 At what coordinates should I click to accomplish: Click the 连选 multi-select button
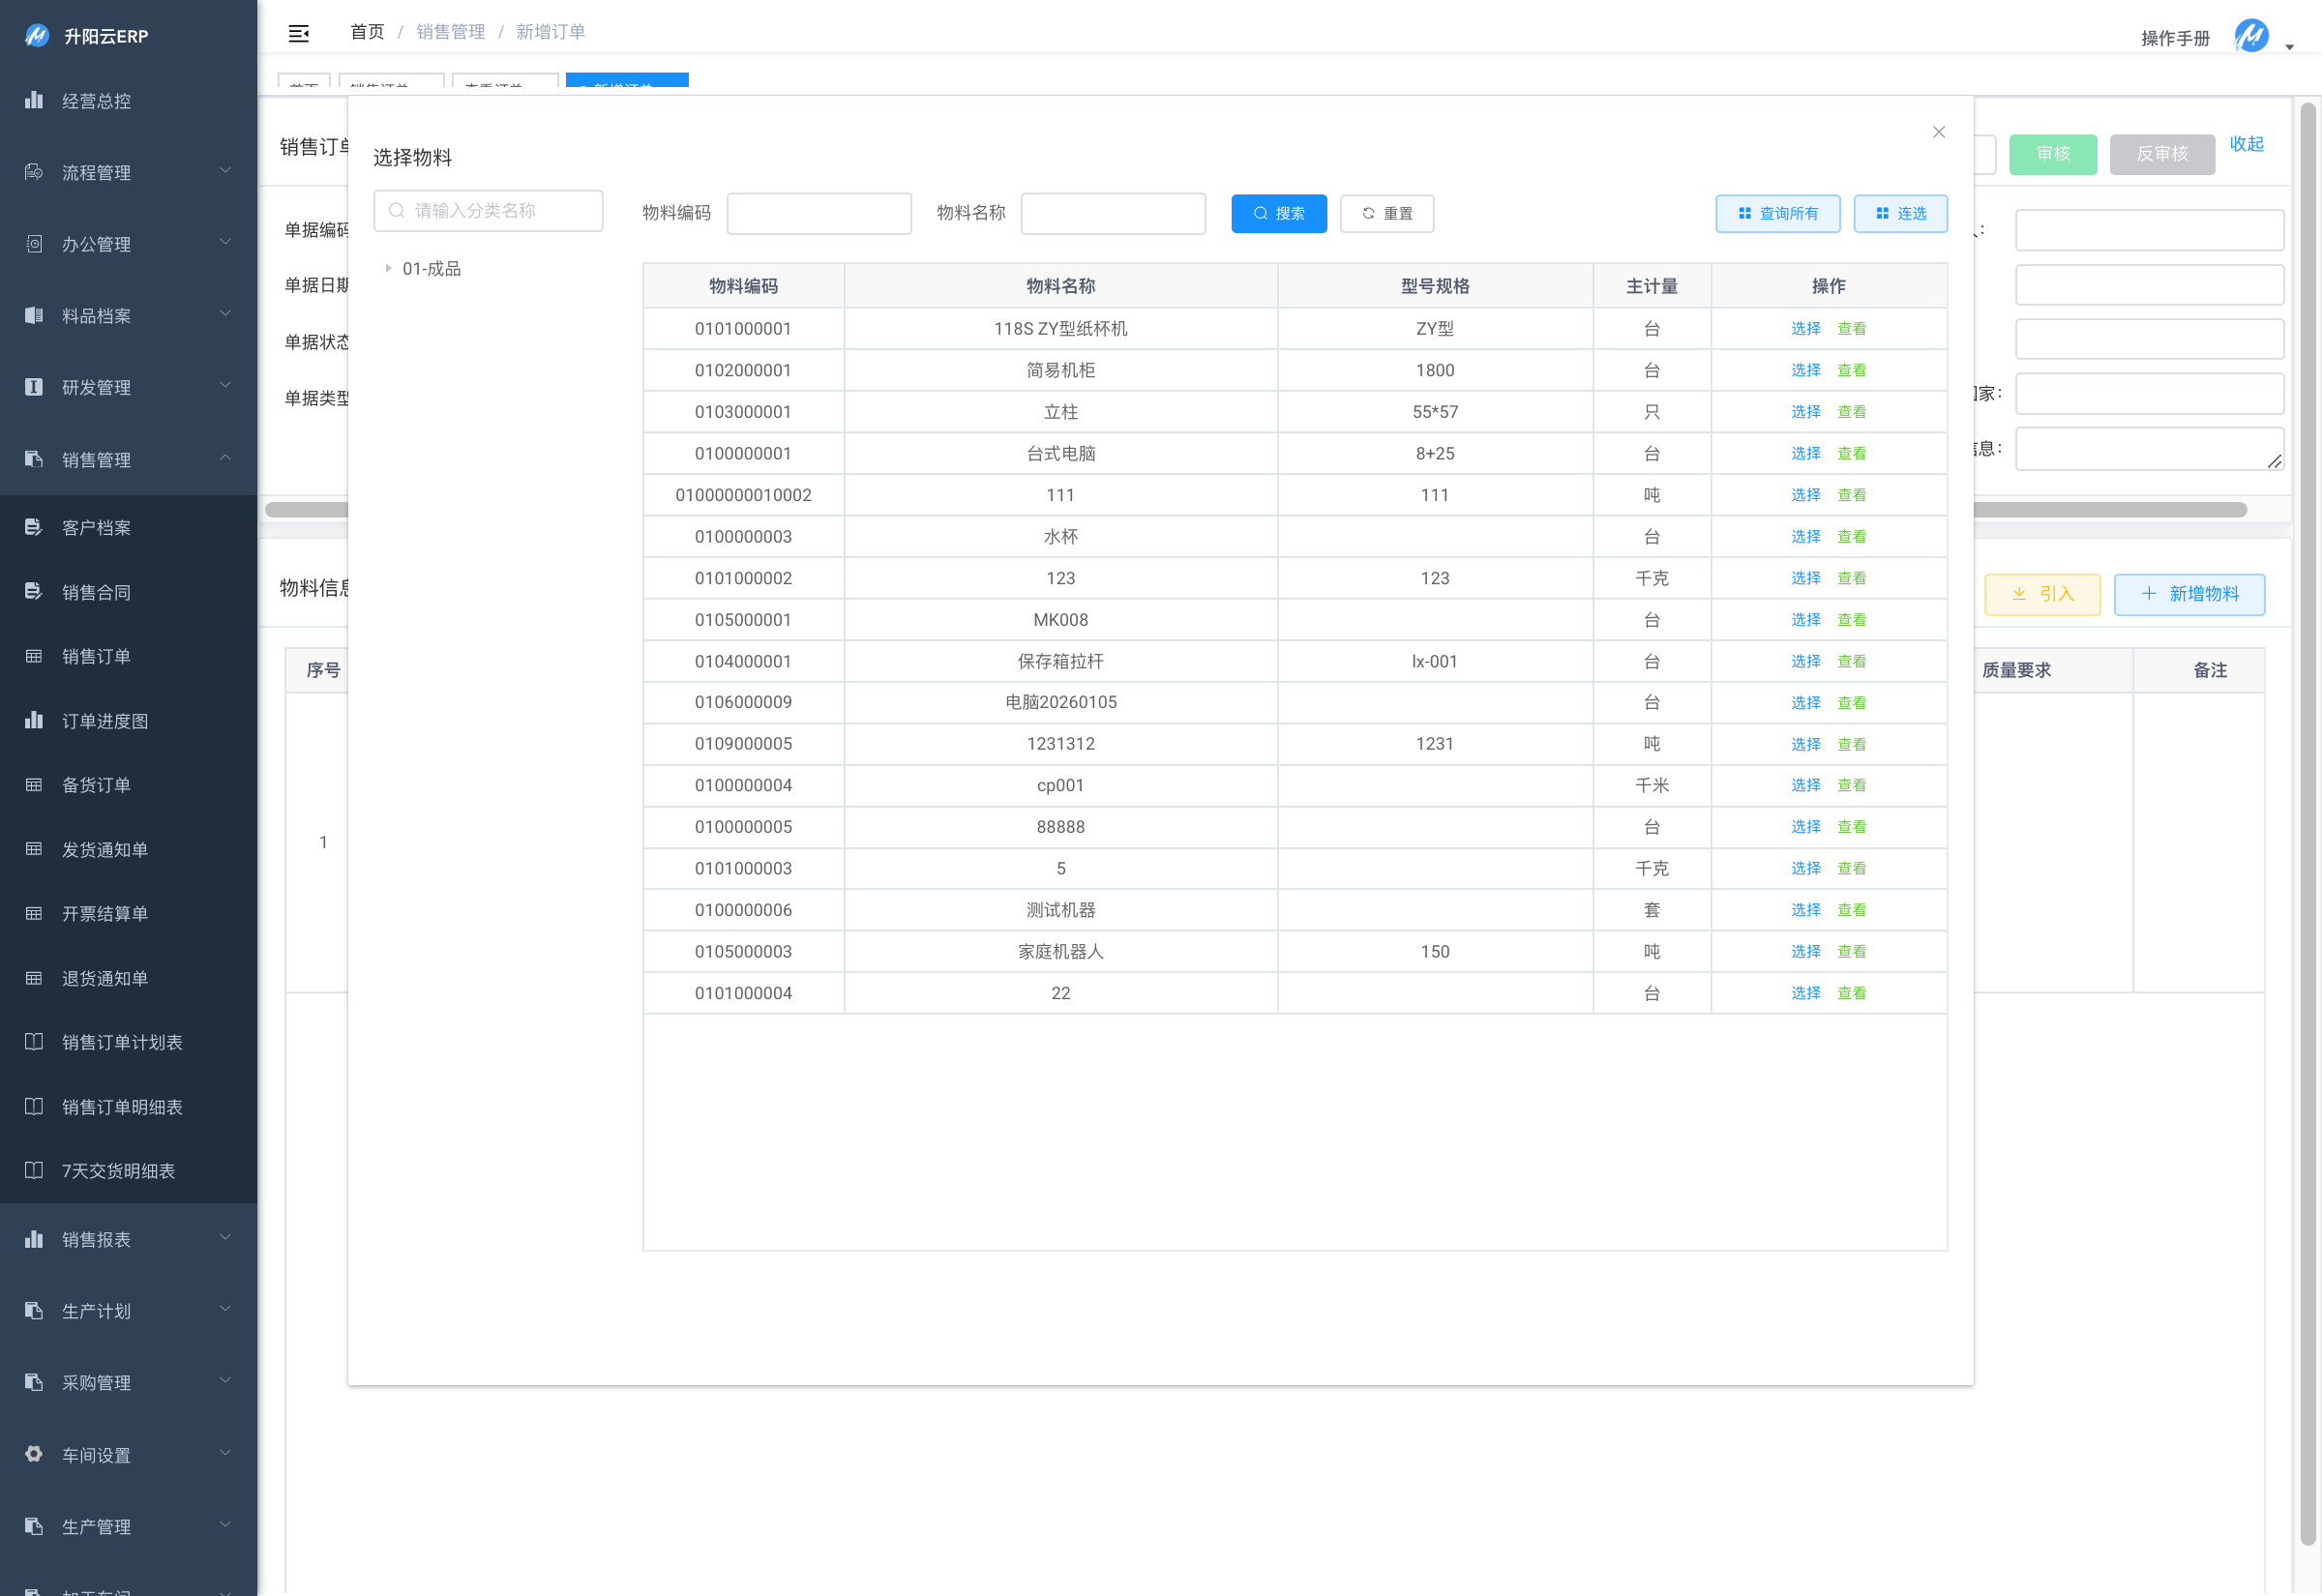[1900, 214]
